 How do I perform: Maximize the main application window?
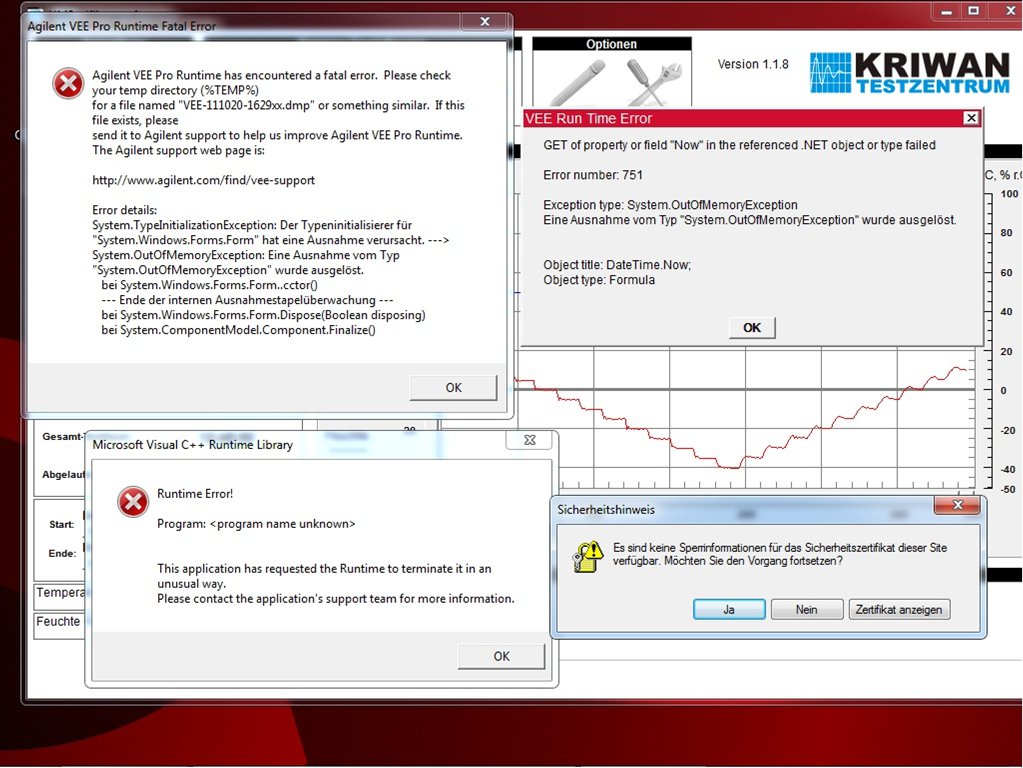tap(971, 11)
